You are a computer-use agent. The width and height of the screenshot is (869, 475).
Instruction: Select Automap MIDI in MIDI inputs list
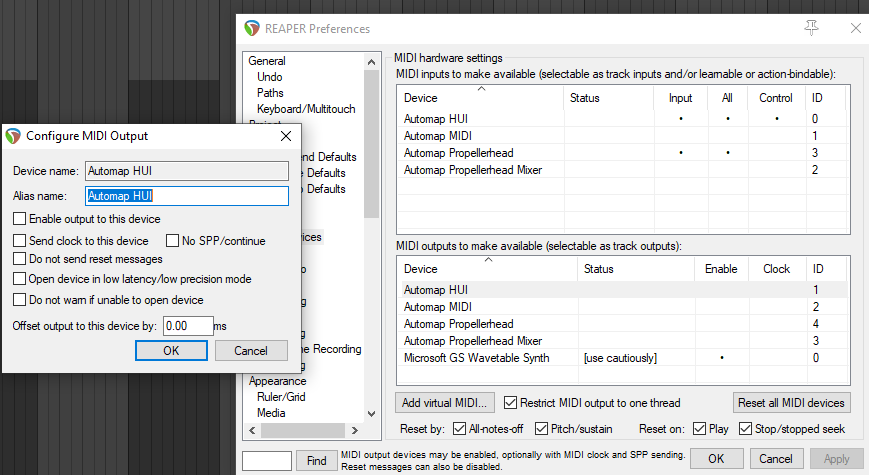click(x=623, y=136)
